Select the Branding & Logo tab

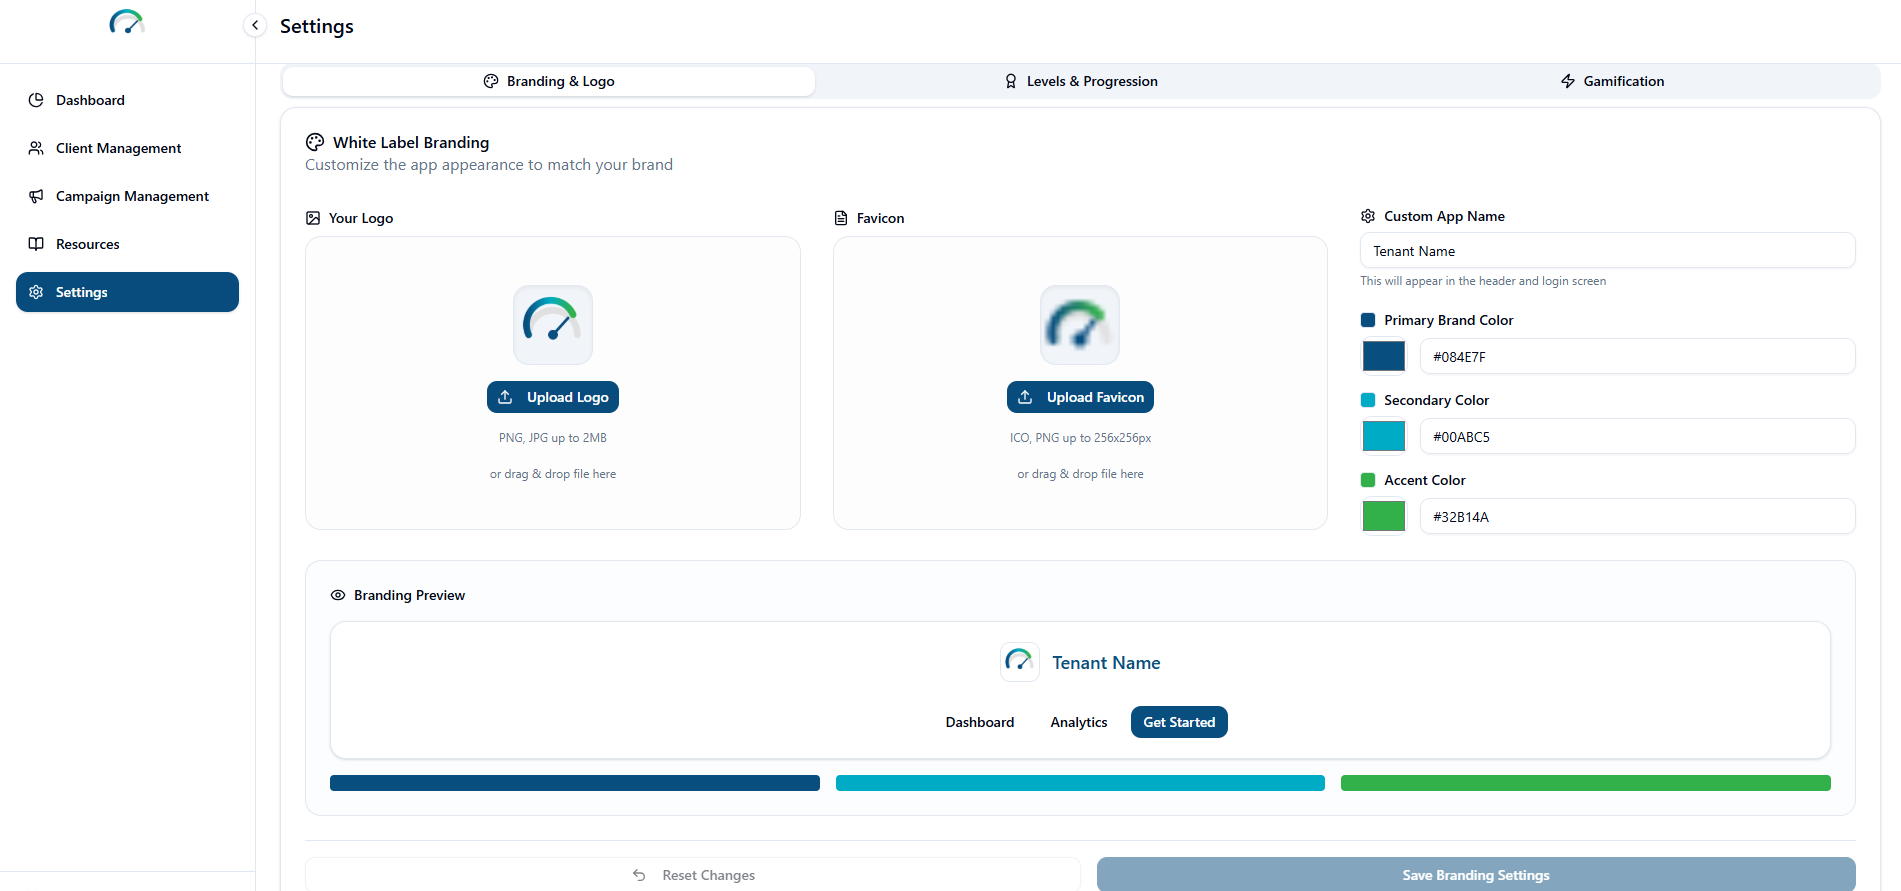[x=549, y=81]
